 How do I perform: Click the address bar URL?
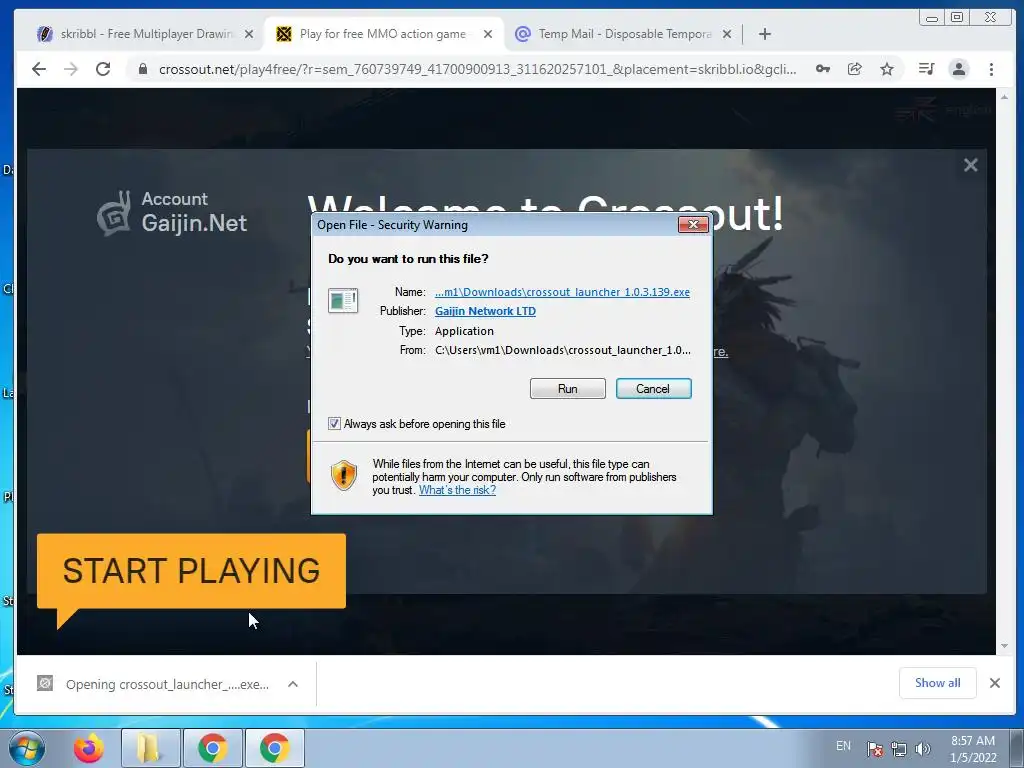(477, 69)
